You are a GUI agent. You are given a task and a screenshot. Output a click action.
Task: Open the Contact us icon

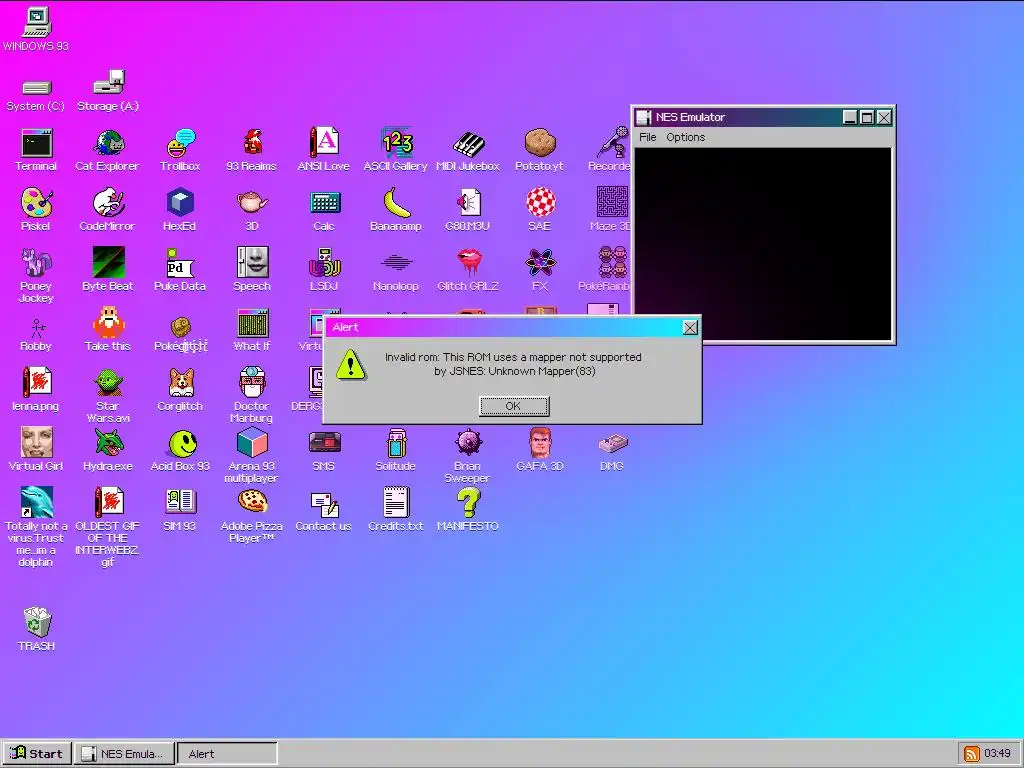pyautogui.click(x=324, y=504)
